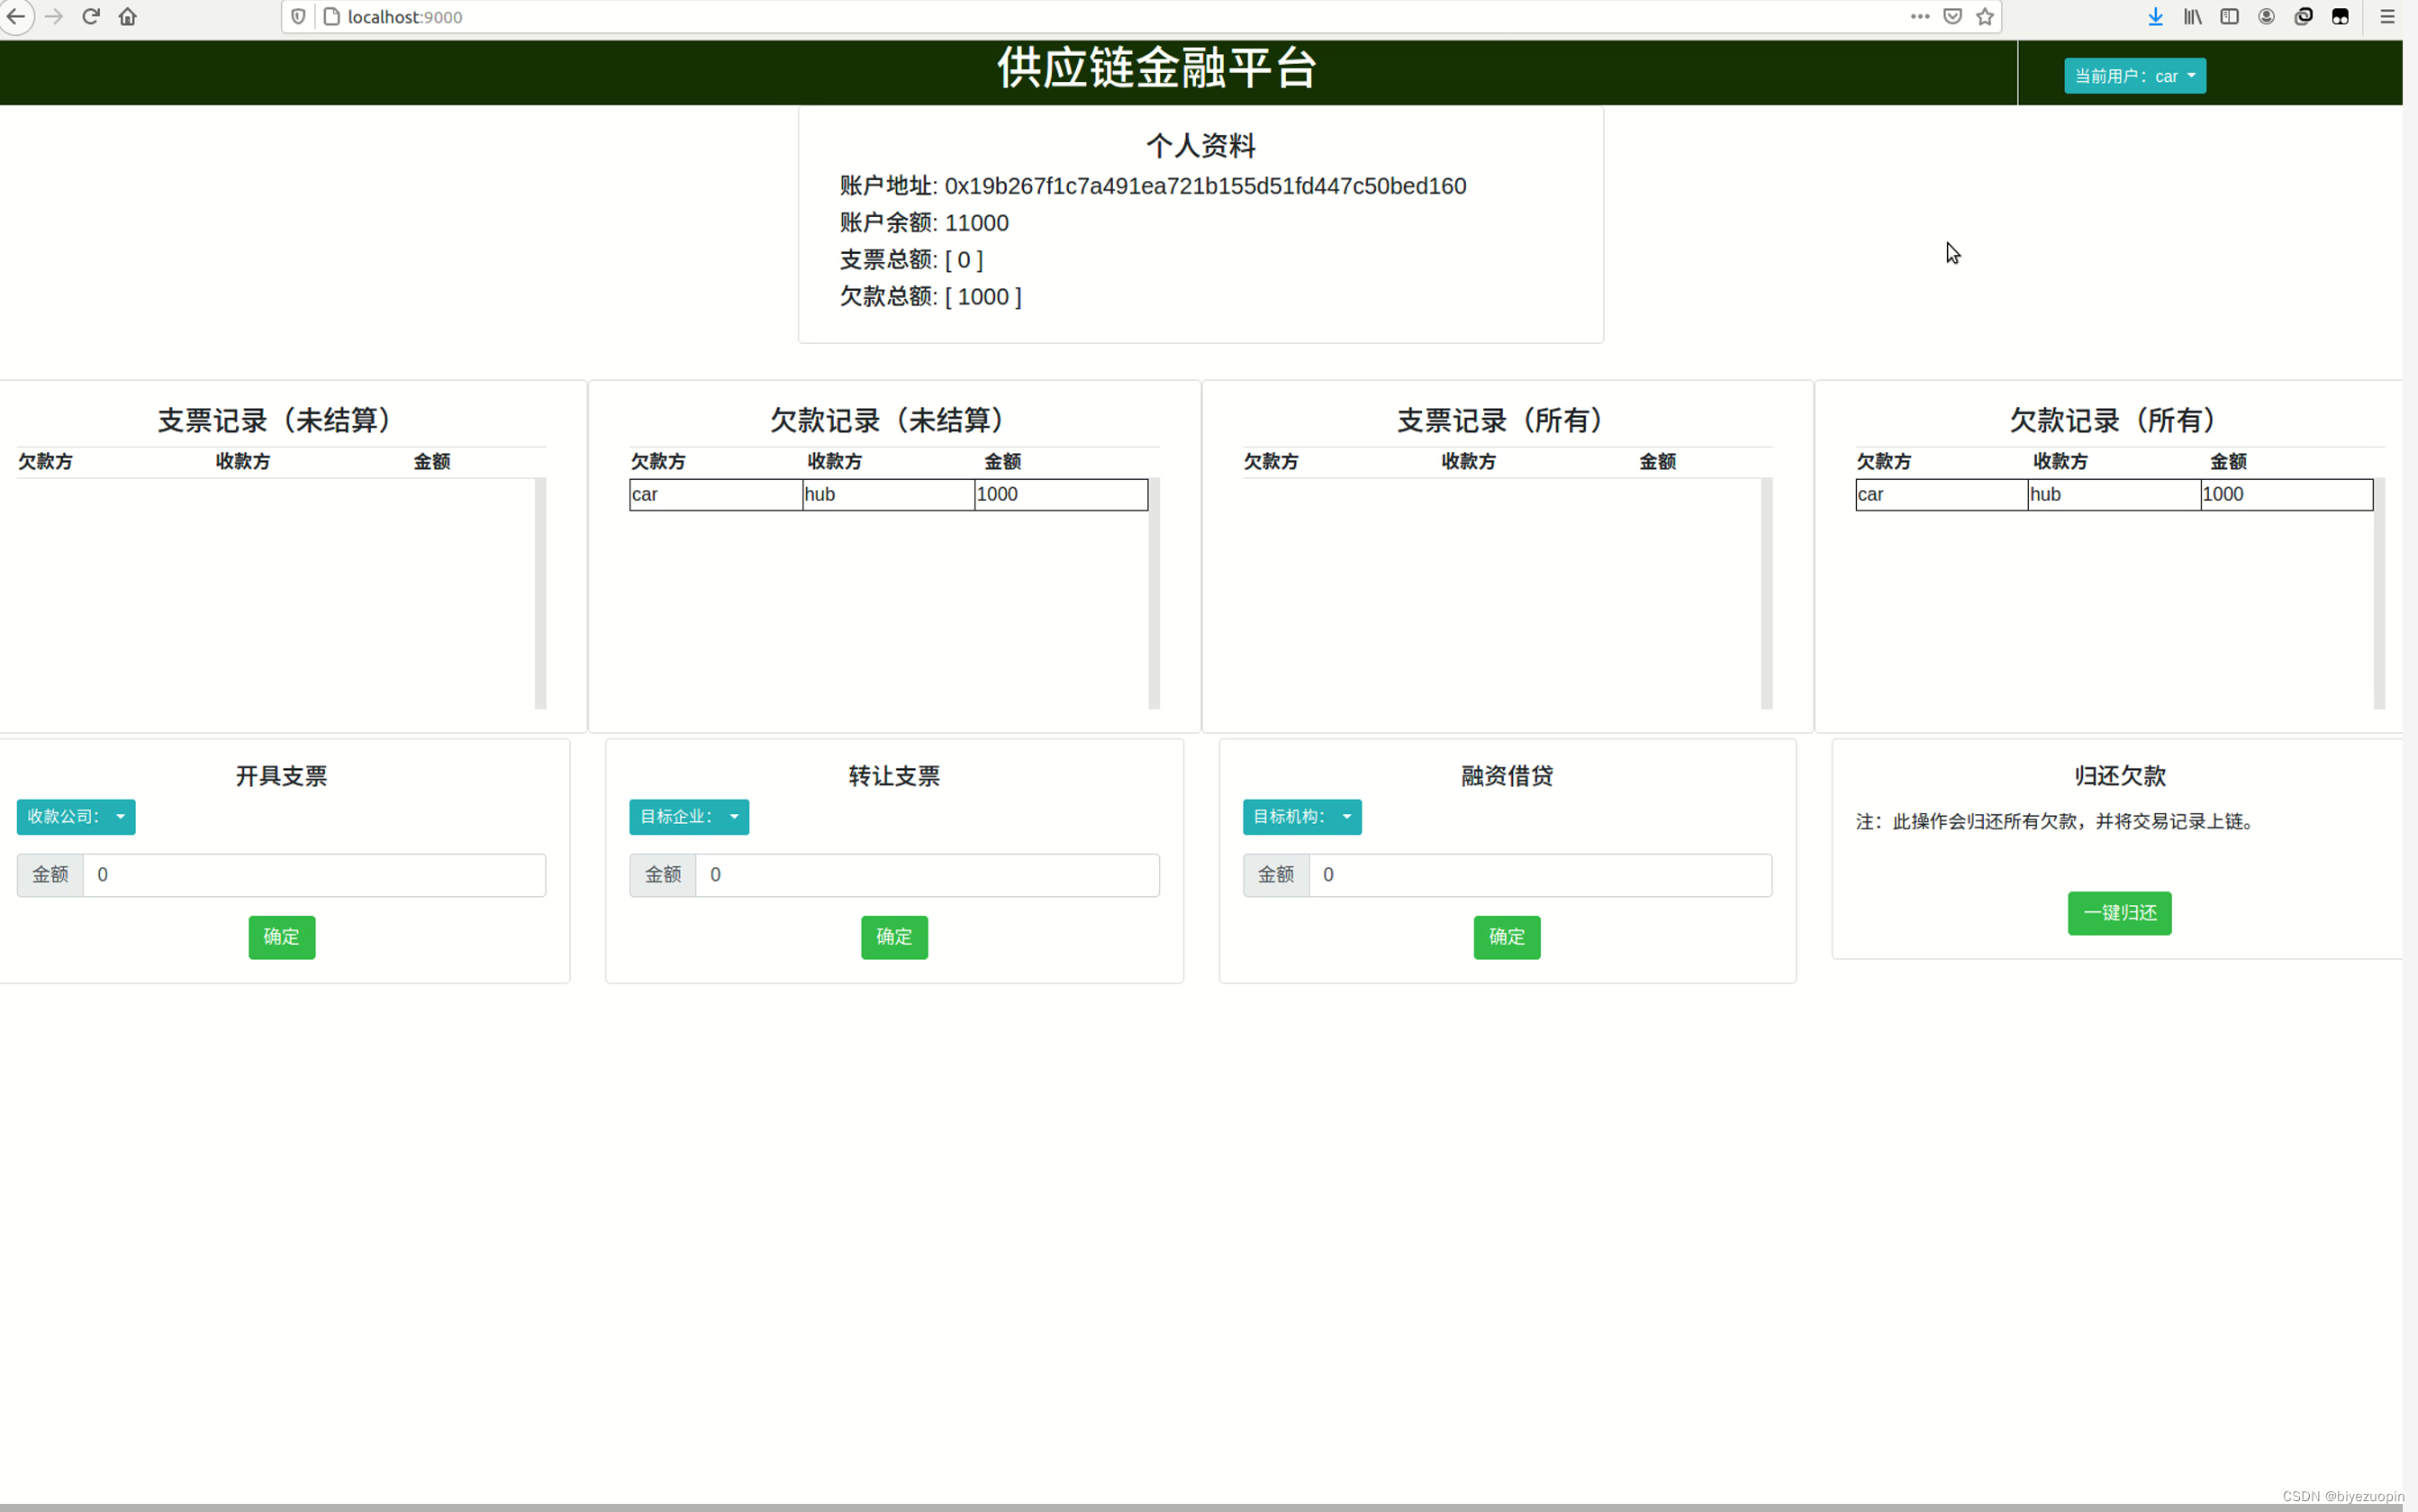
Task: Open the 目标机构 dropdown in 融资借贷
Action: [x=1301, y=817]
